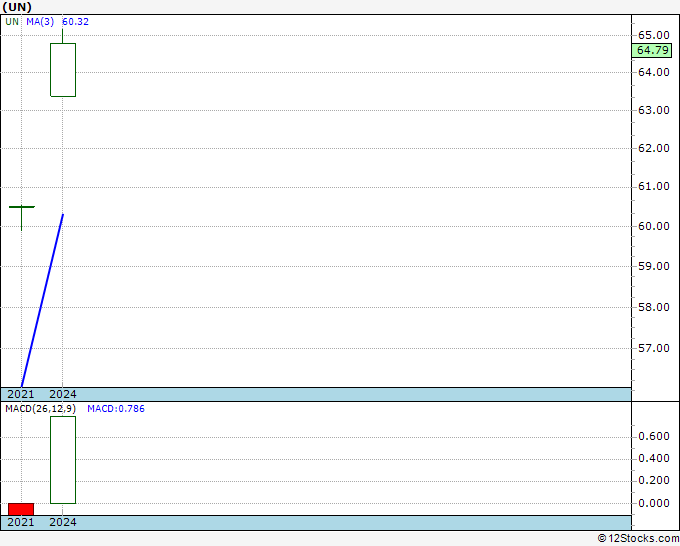Click the 59.00 price axis label
The image size is (680, 546).
(654, 266)
